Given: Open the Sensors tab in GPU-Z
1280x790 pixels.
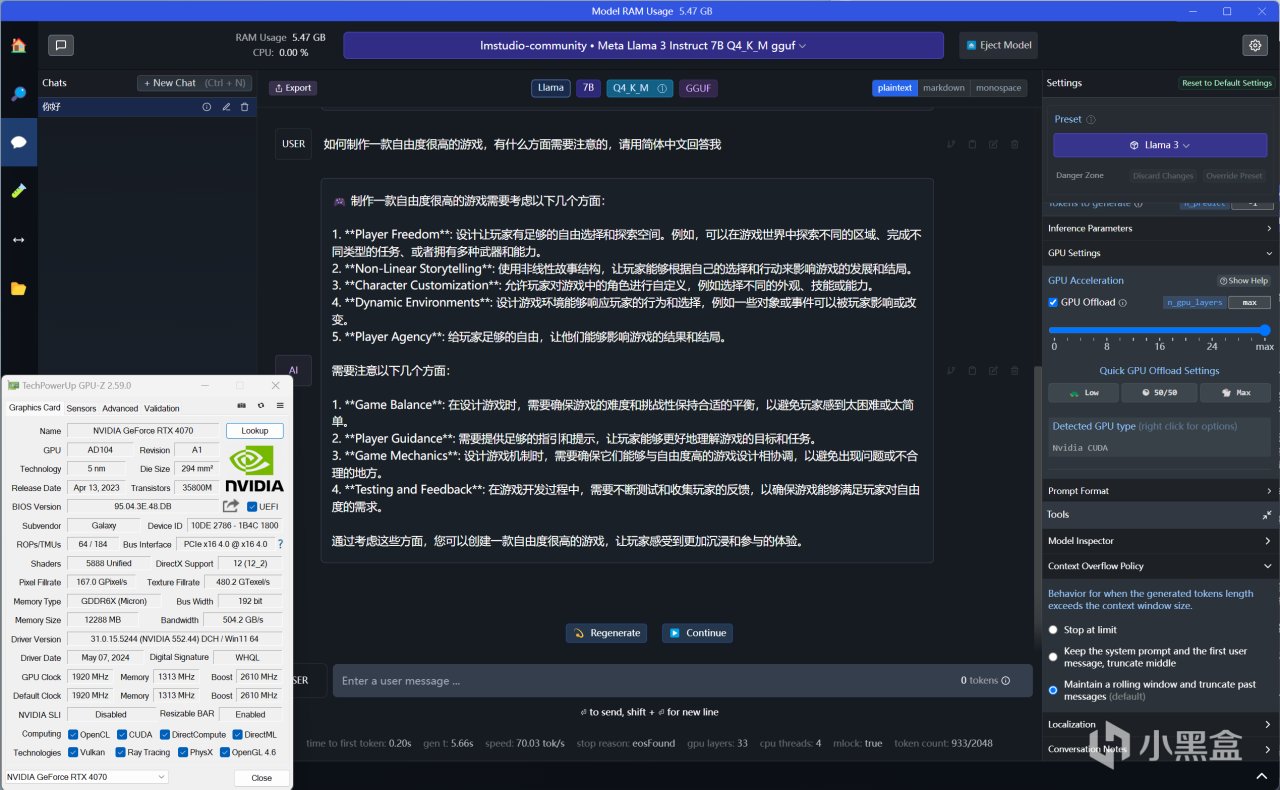Looking at the screenshot, I should point(81,407).
